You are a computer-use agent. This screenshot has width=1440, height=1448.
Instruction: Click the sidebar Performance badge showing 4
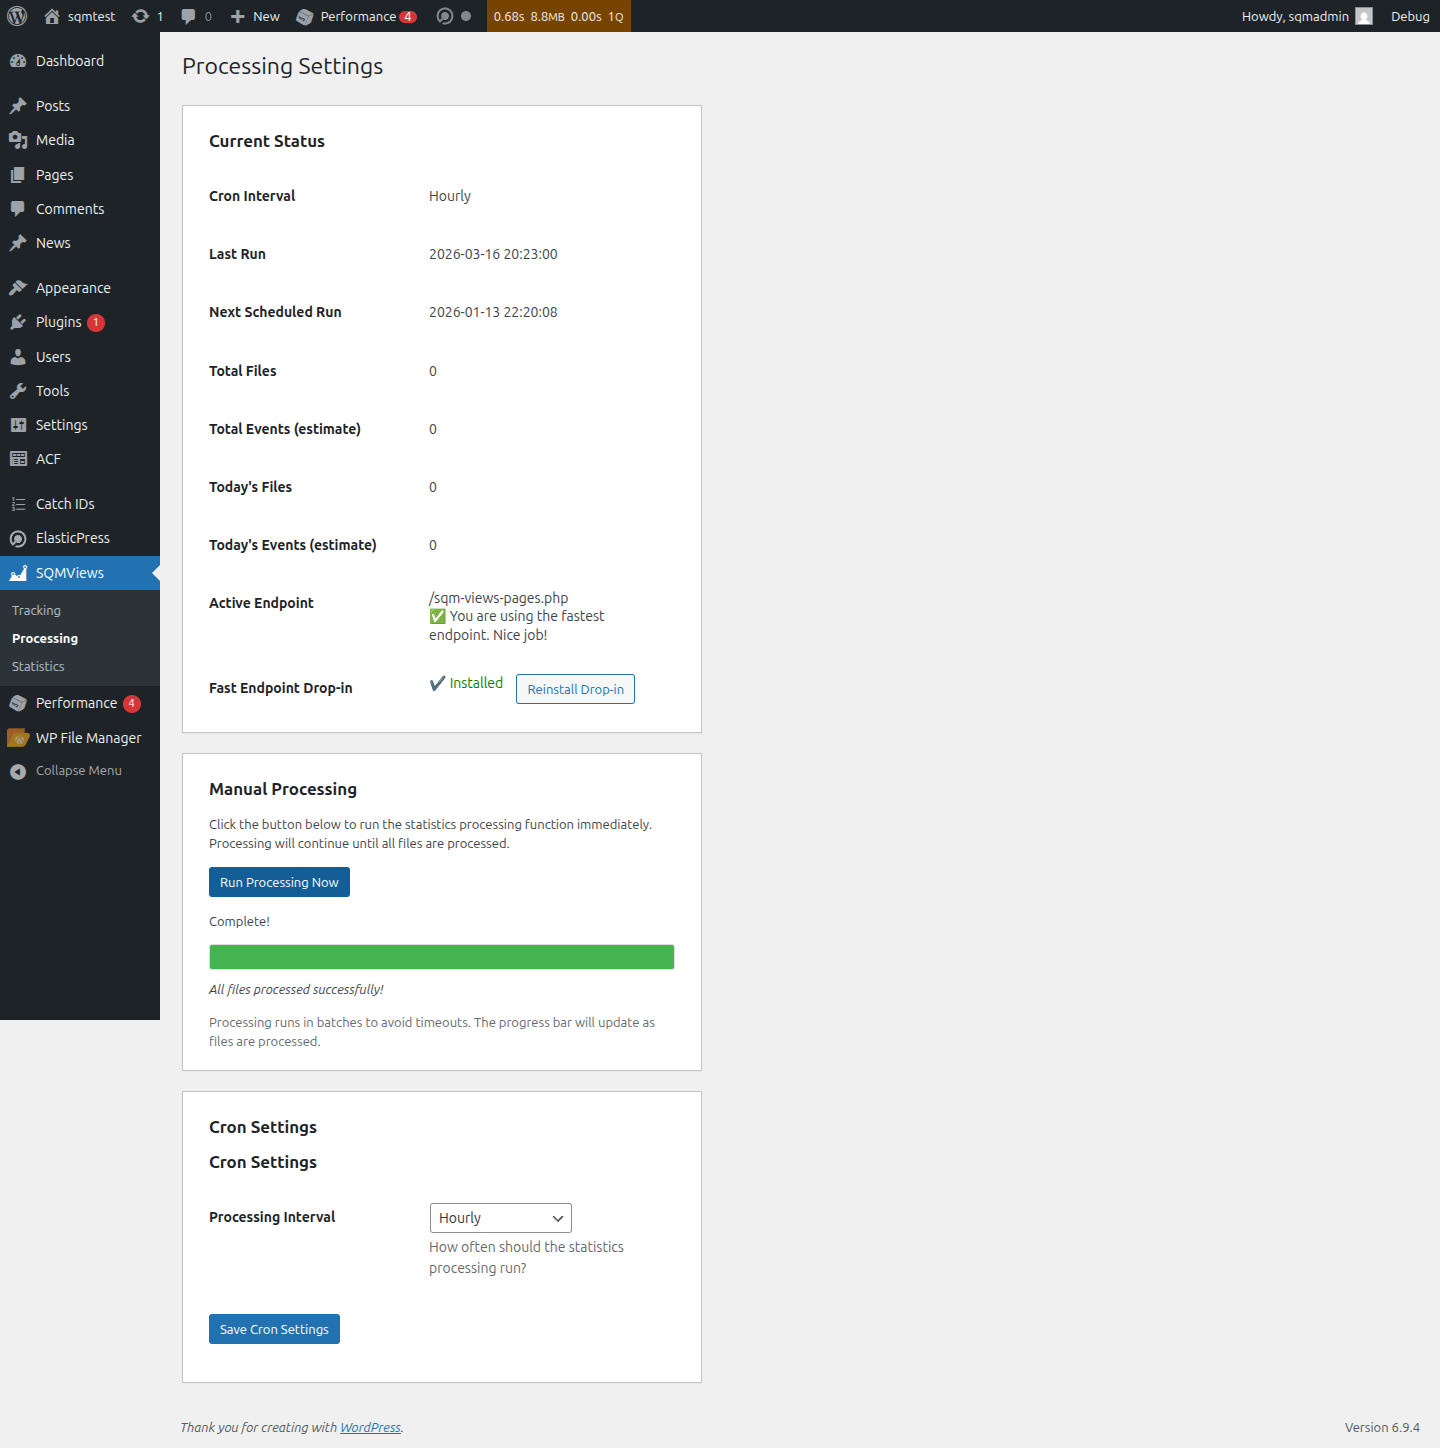pos(131,703)
